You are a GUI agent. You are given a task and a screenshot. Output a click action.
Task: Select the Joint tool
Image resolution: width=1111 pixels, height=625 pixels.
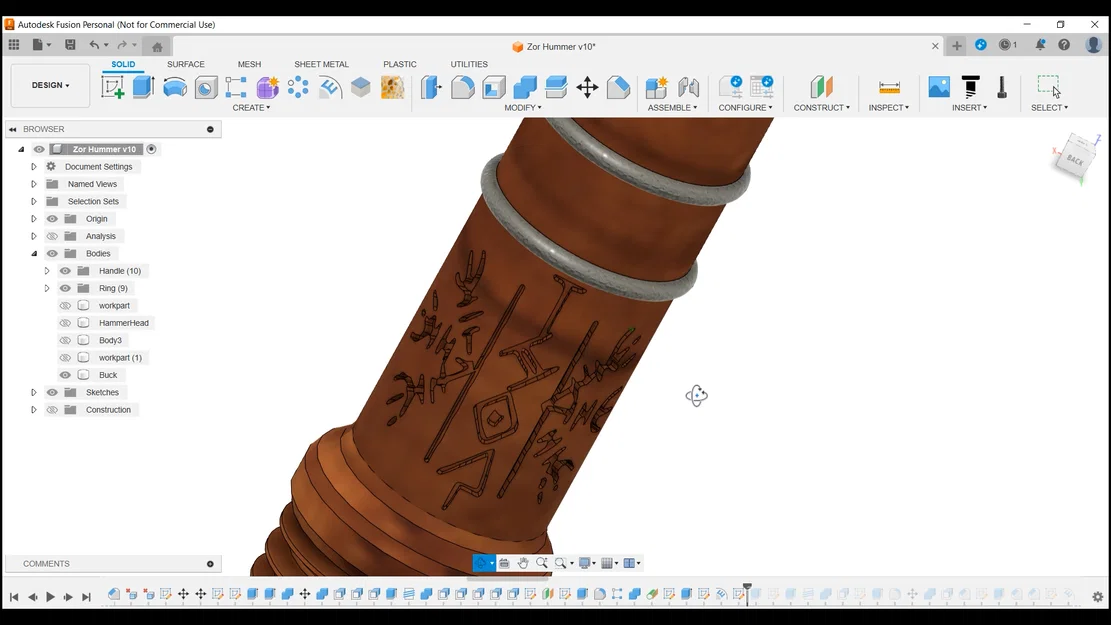click(687, 89)
